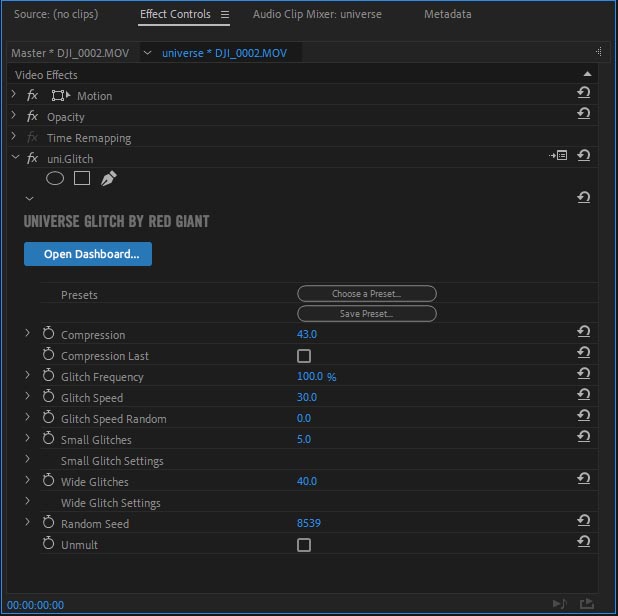The height and width of the screenshot is (616, 618).
Task: Select the Effect Controls tab
Action: pos(175,14)
